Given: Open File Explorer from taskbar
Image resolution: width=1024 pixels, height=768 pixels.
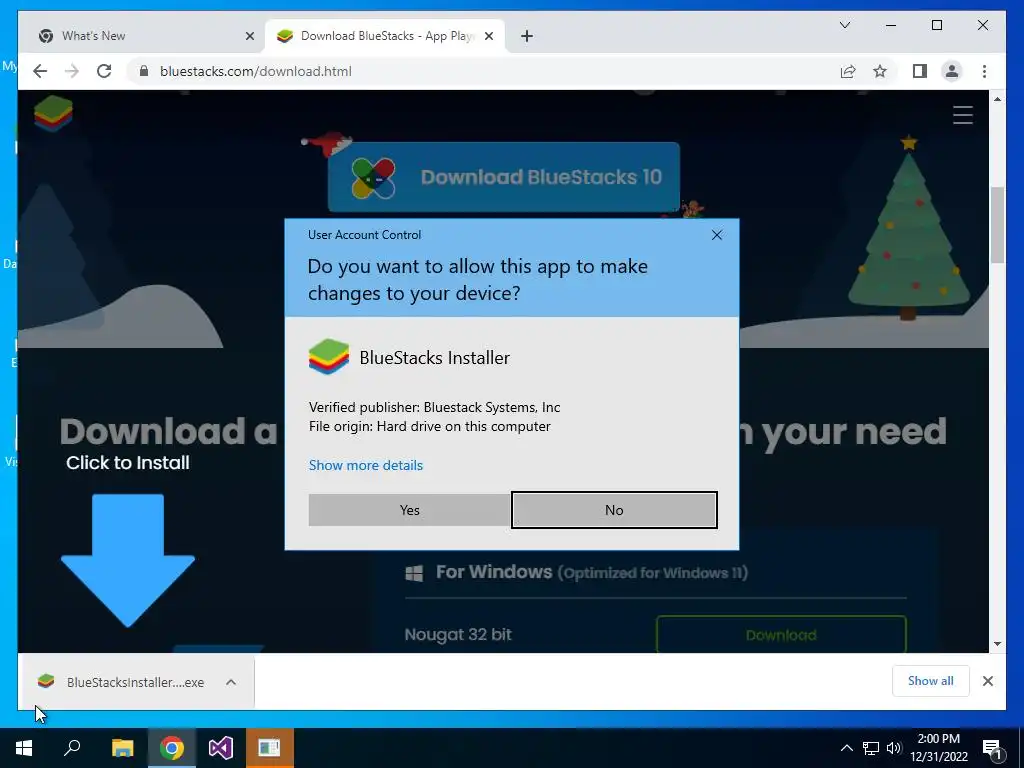Looking at the screenshot, I should tap(122, 748).
